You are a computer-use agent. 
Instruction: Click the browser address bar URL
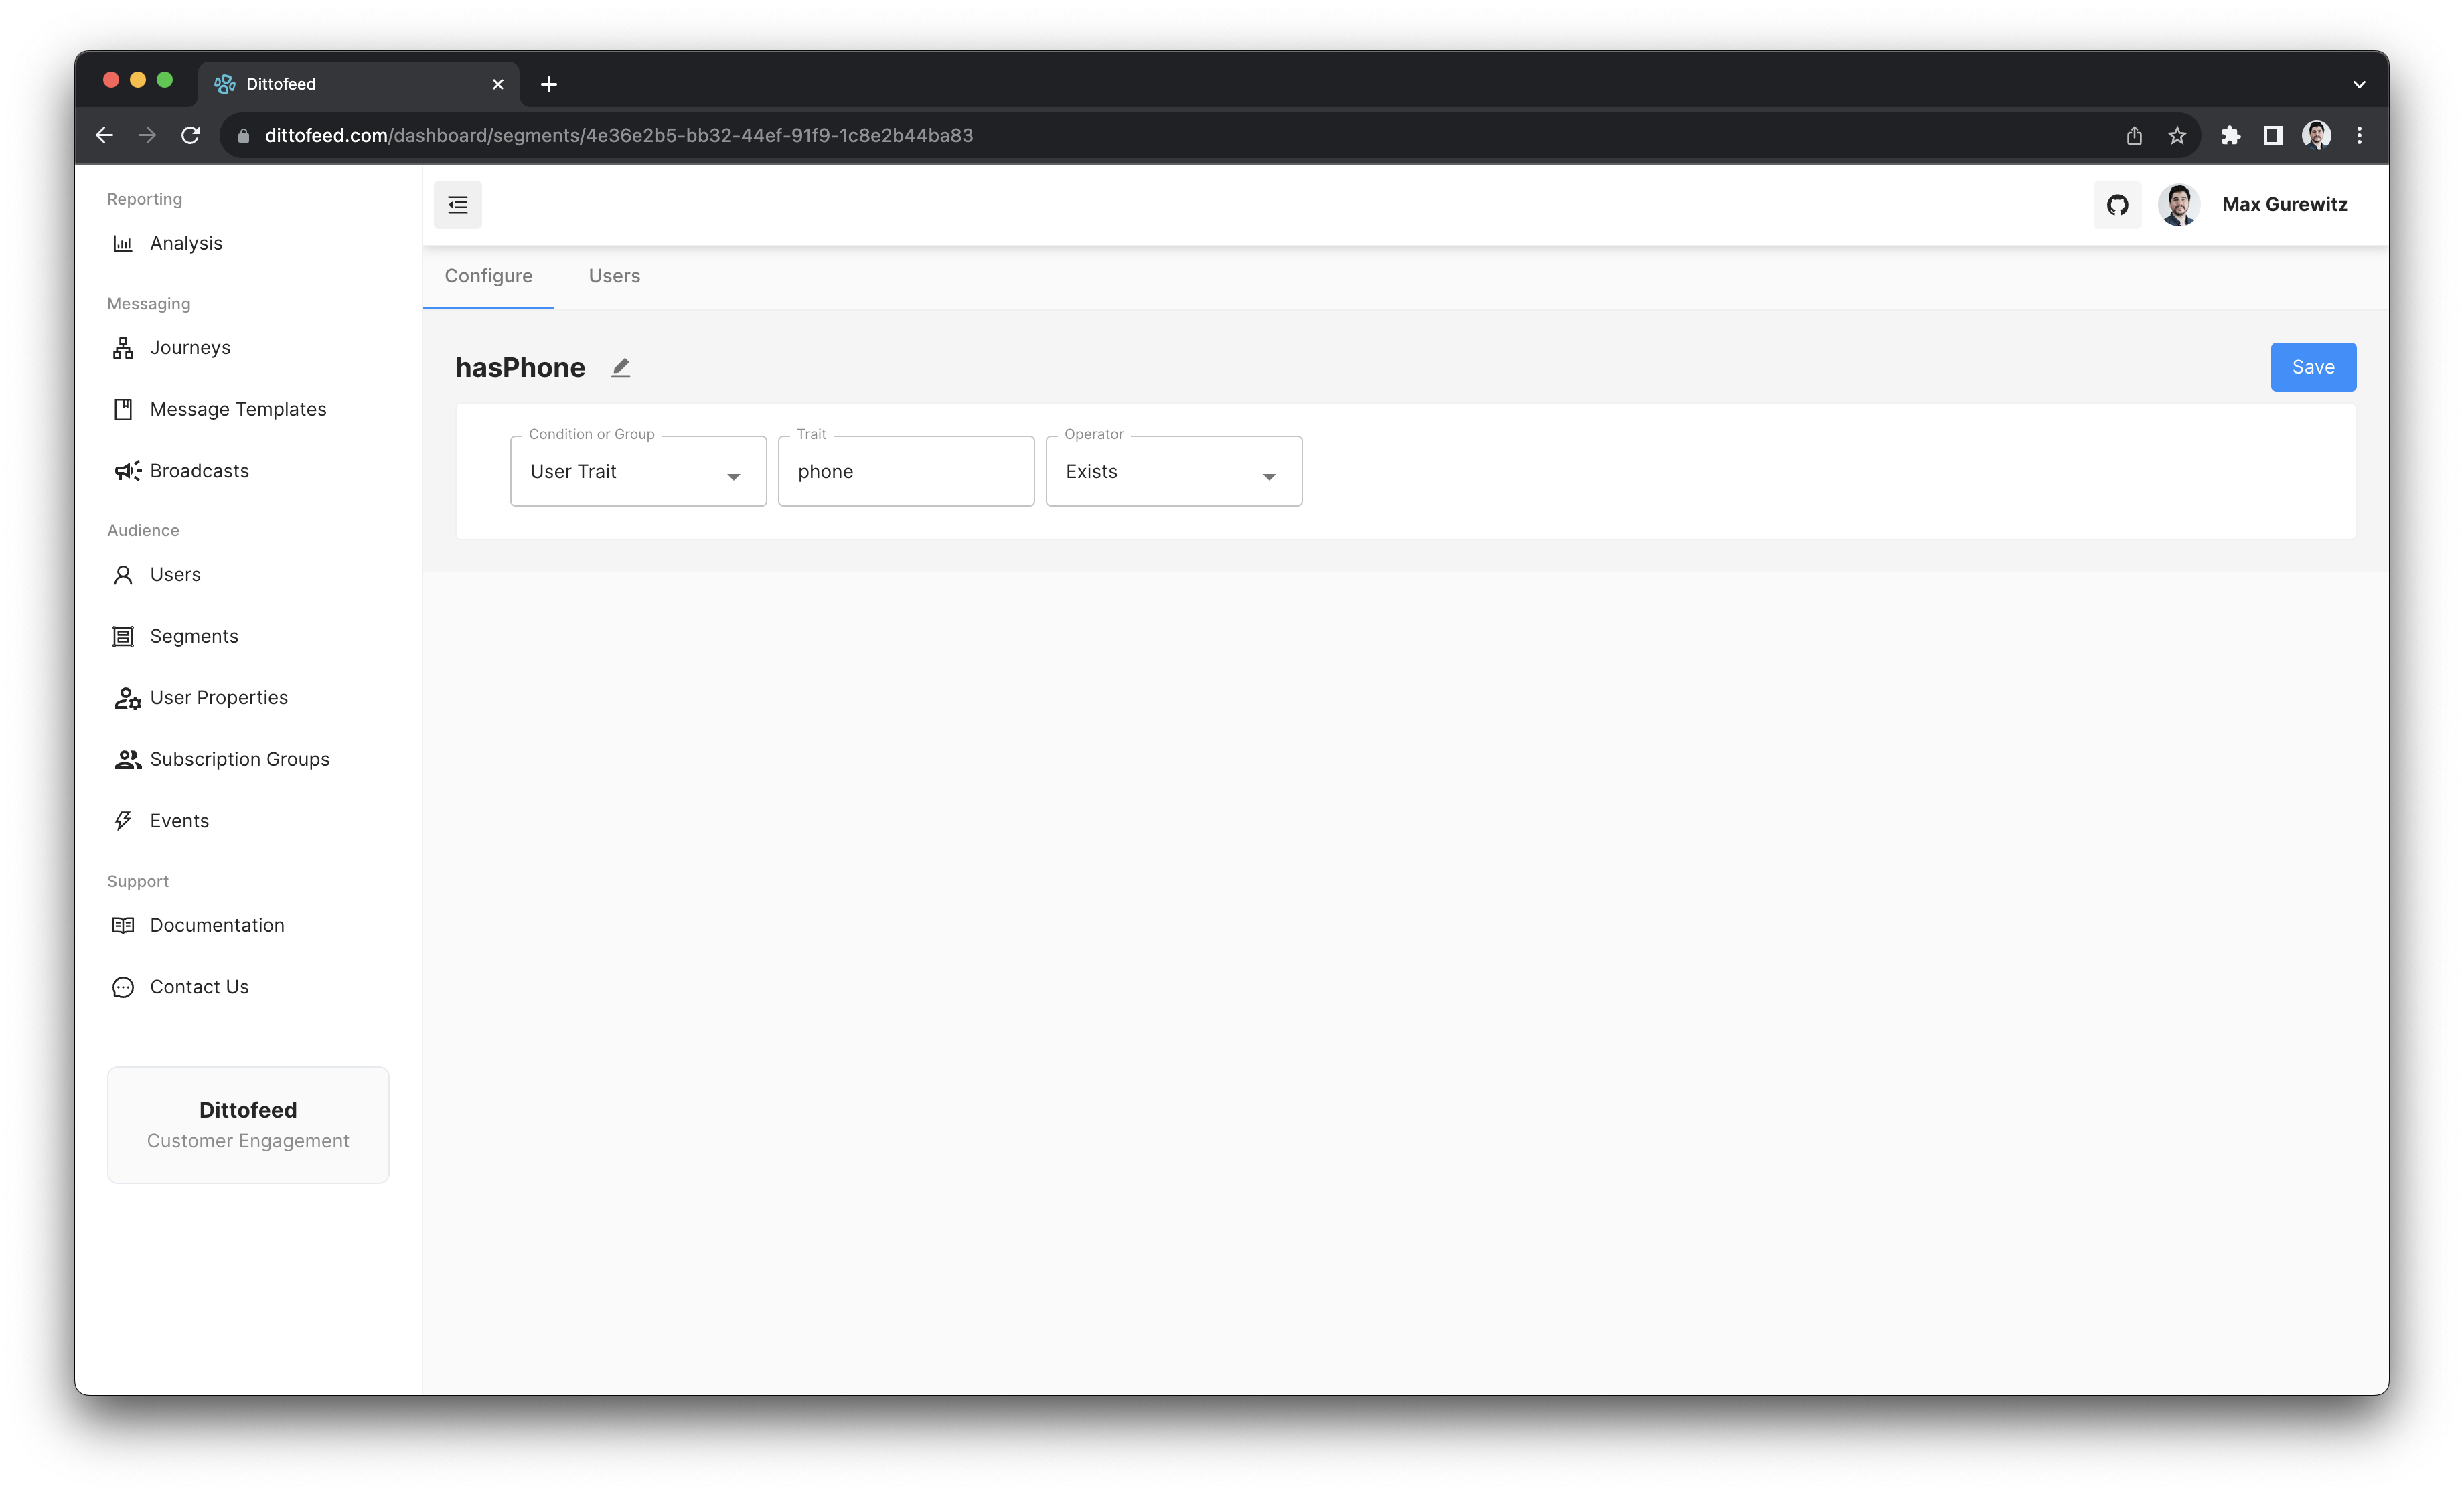(x=619, y=135)
